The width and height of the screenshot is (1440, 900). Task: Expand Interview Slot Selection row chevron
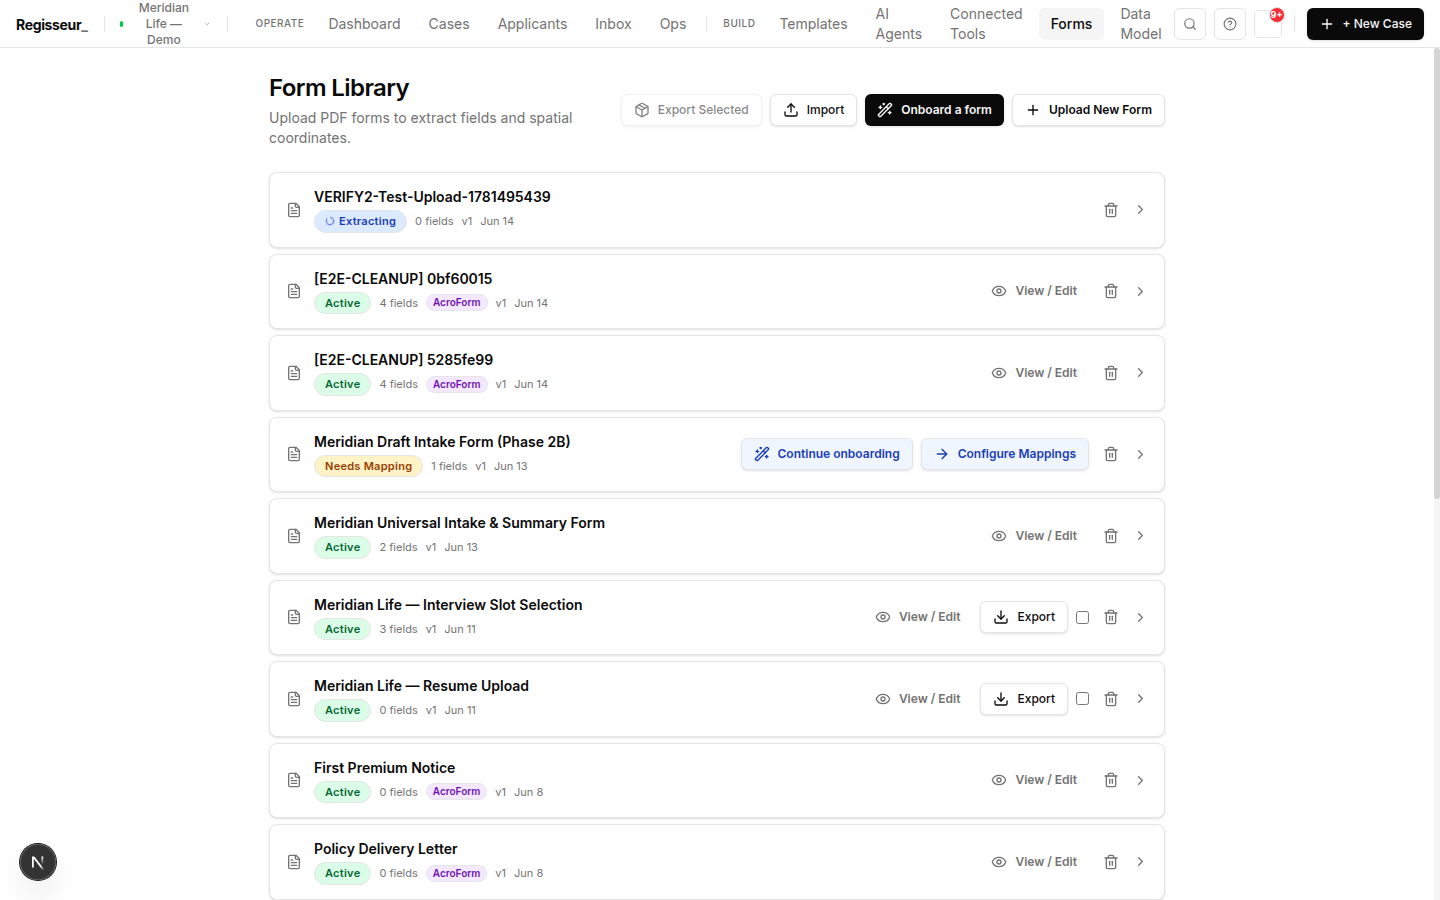pyautogui.click(x=1140, y=617)
